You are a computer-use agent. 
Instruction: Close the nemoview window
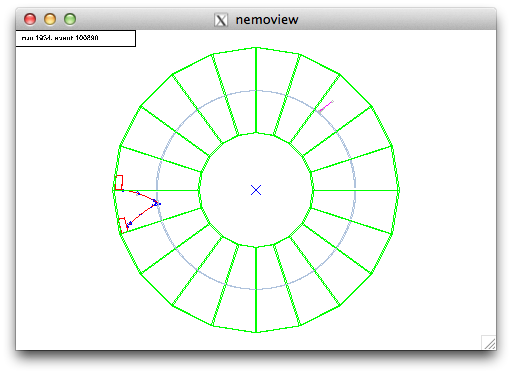30,19
